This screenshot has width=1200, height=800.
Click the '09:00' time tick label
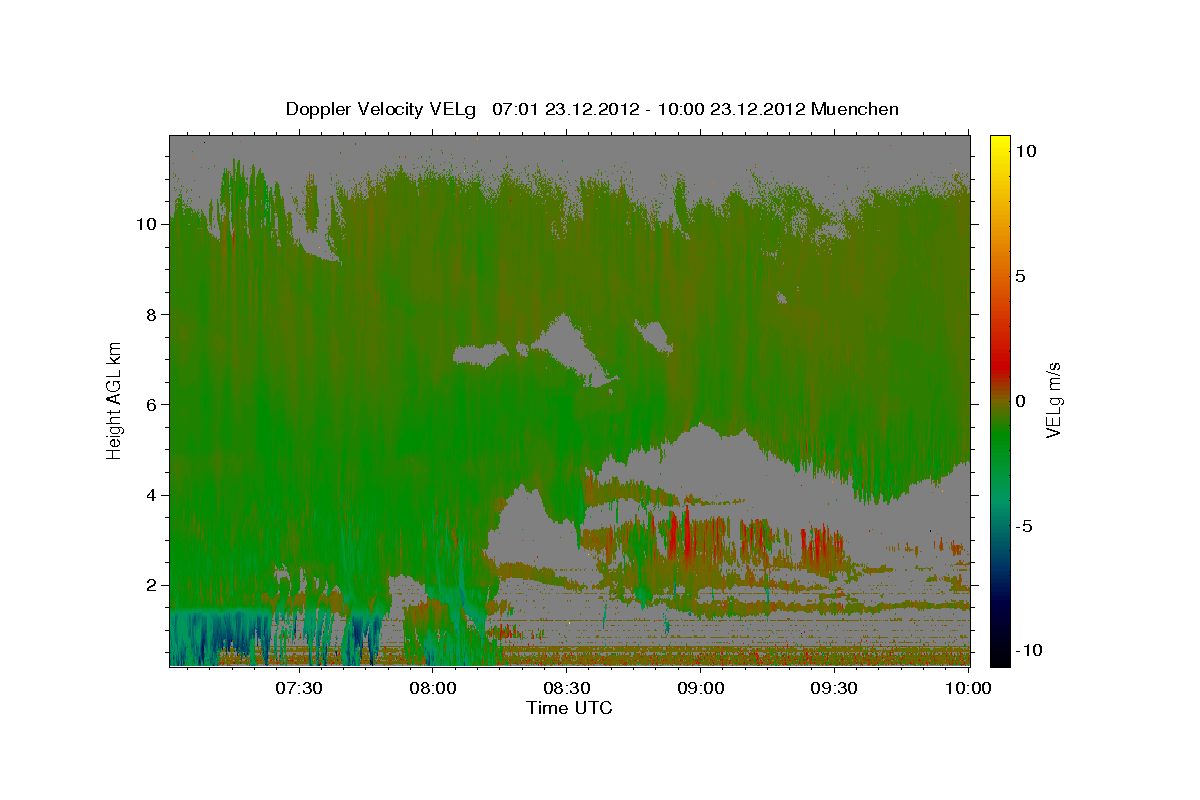coord(701,688)
